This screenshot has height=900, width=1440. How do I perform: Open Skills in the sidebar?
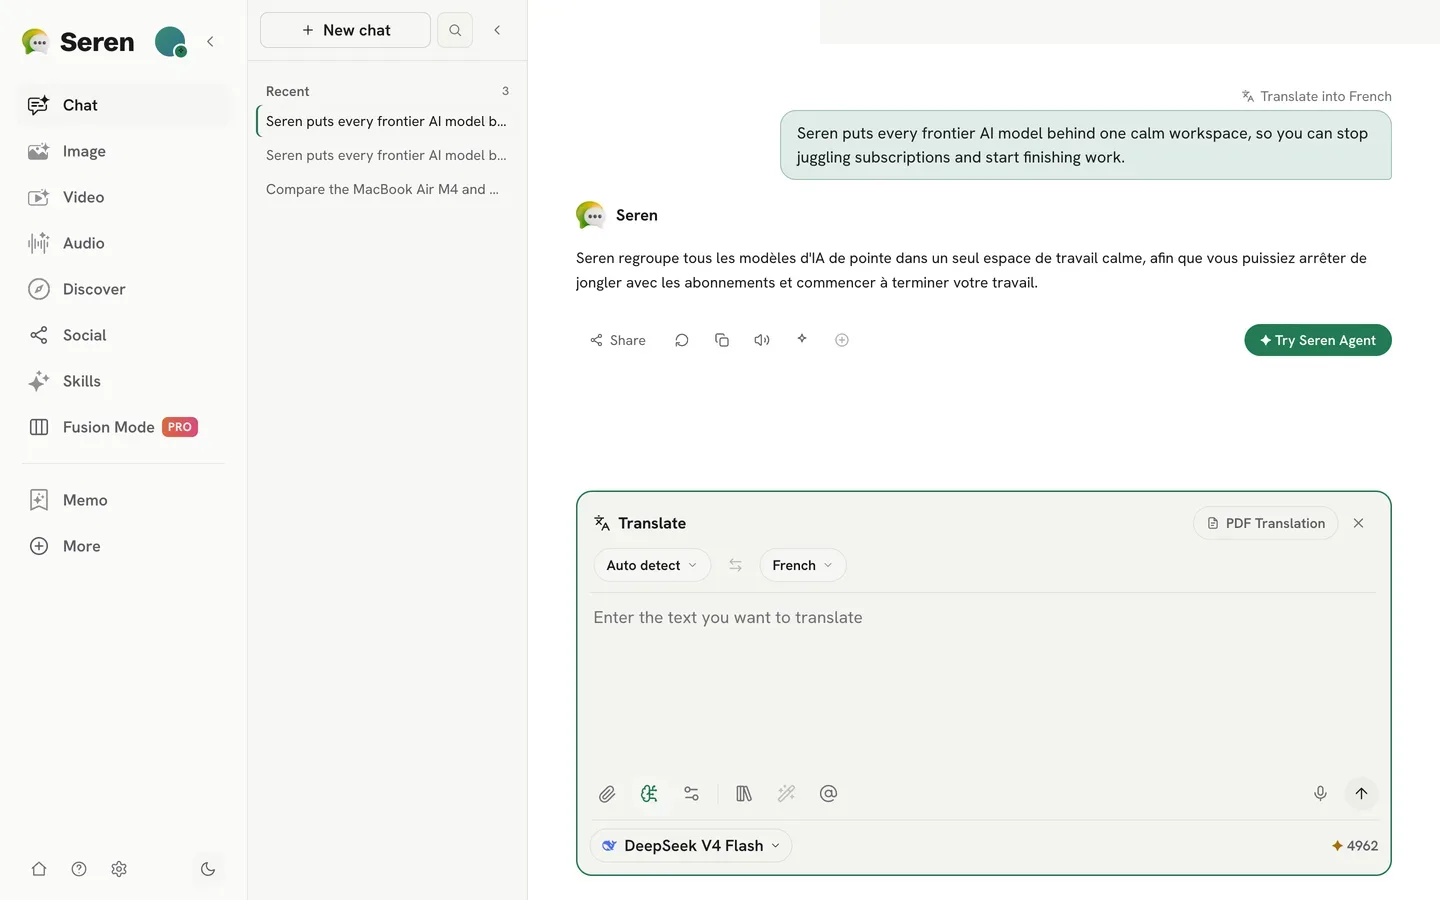(124, 381)
